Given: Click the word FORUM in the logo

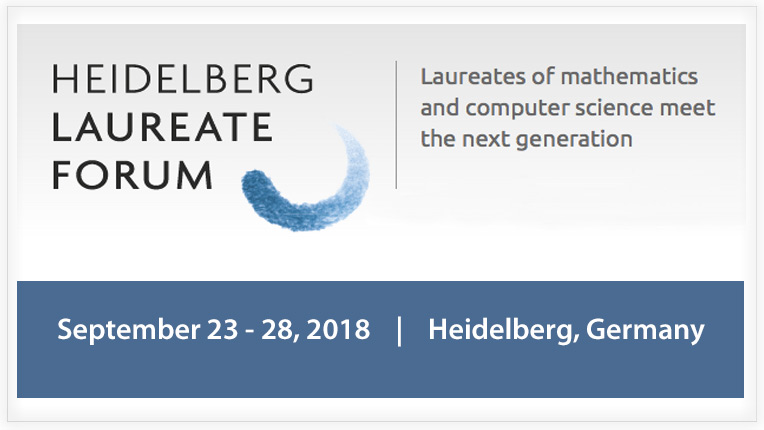Looking at the screenshot, I should 132,175.
